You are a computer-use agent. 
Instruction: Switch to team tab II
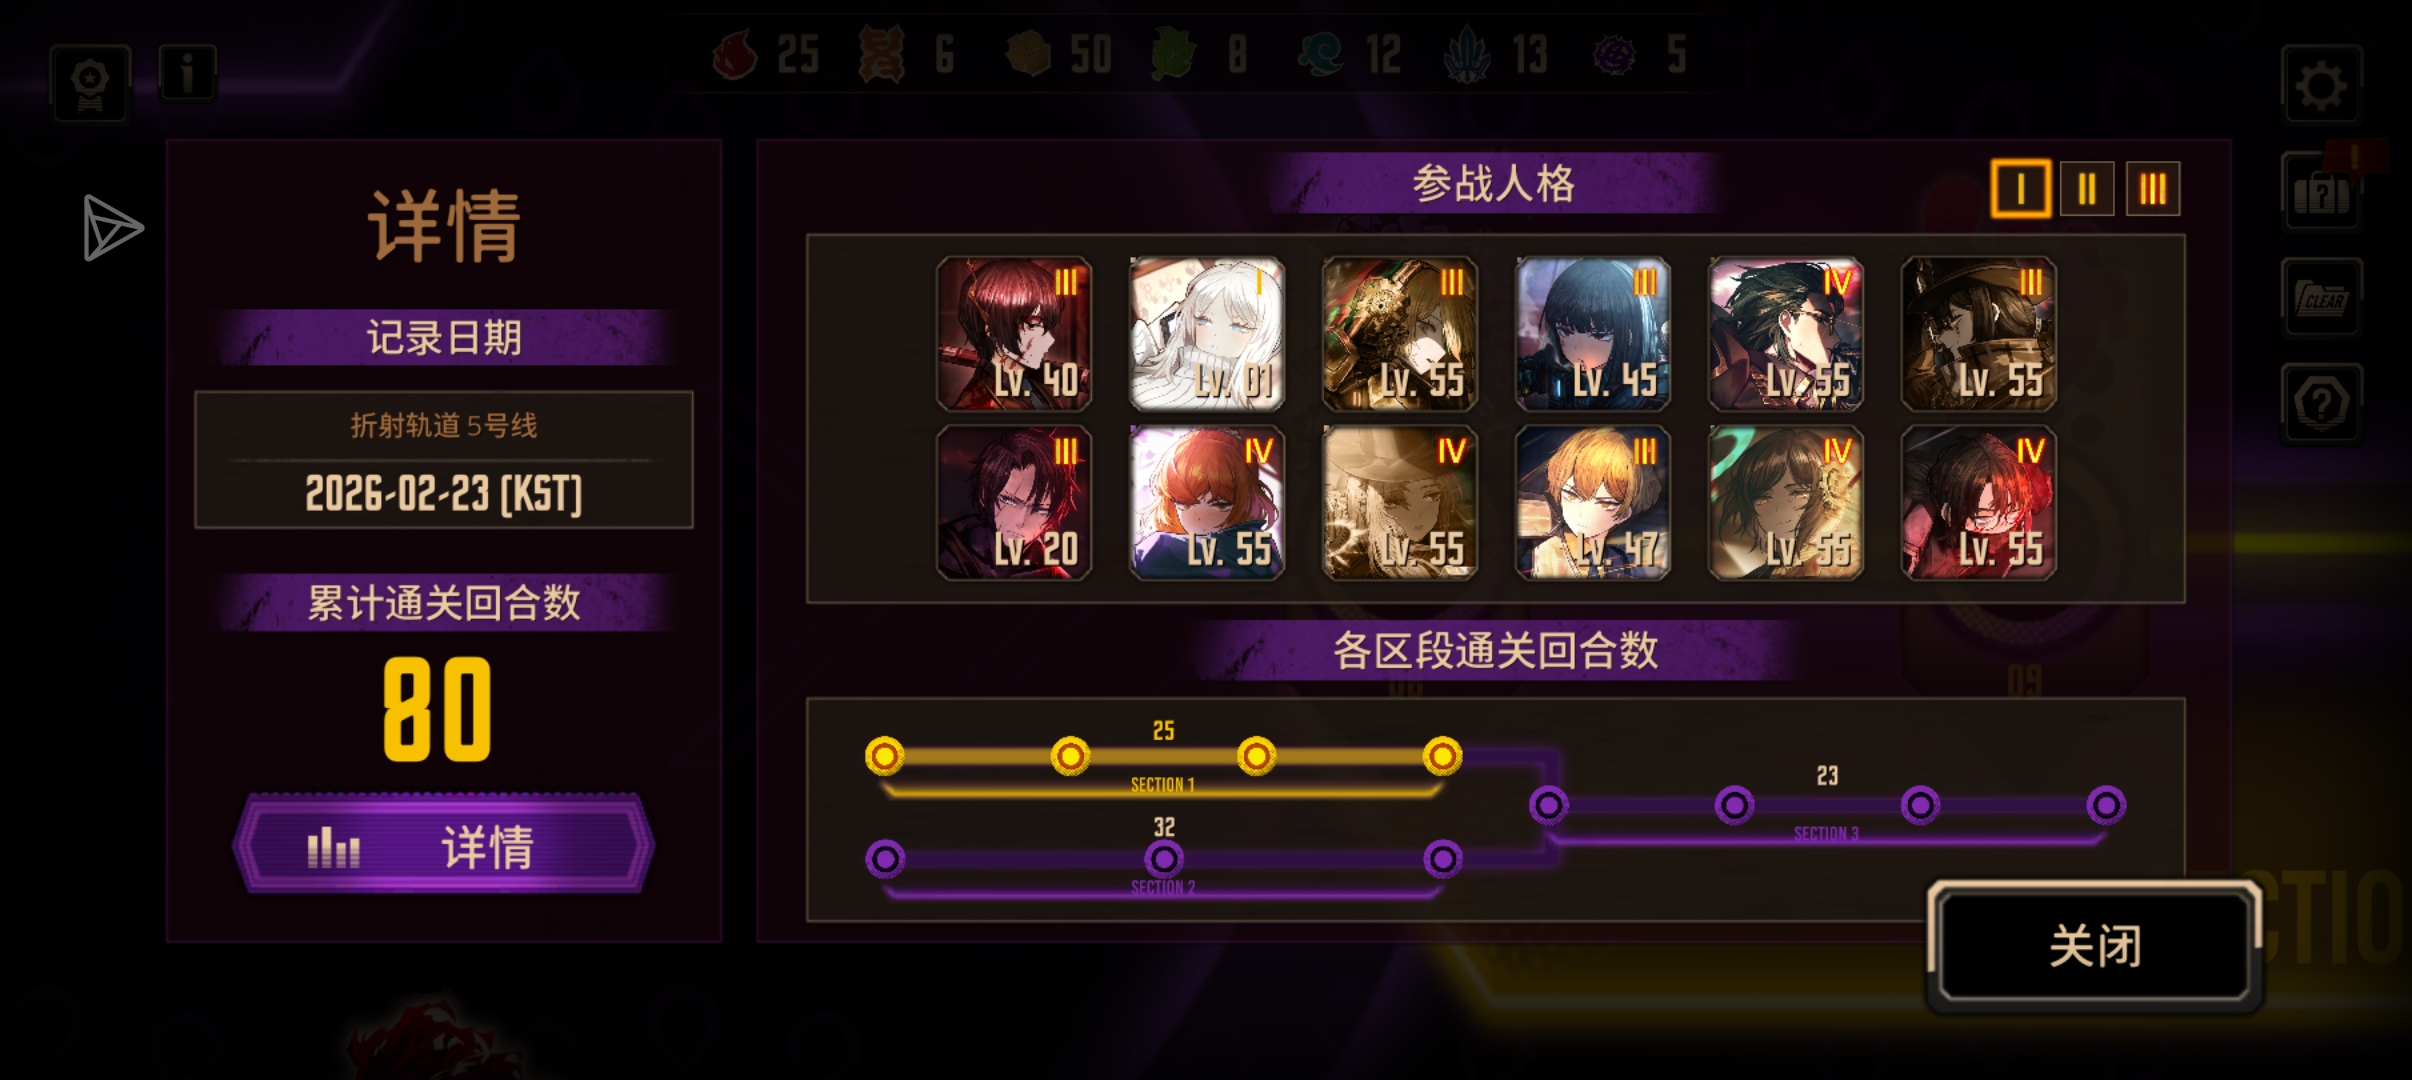tap(2087, 188)
